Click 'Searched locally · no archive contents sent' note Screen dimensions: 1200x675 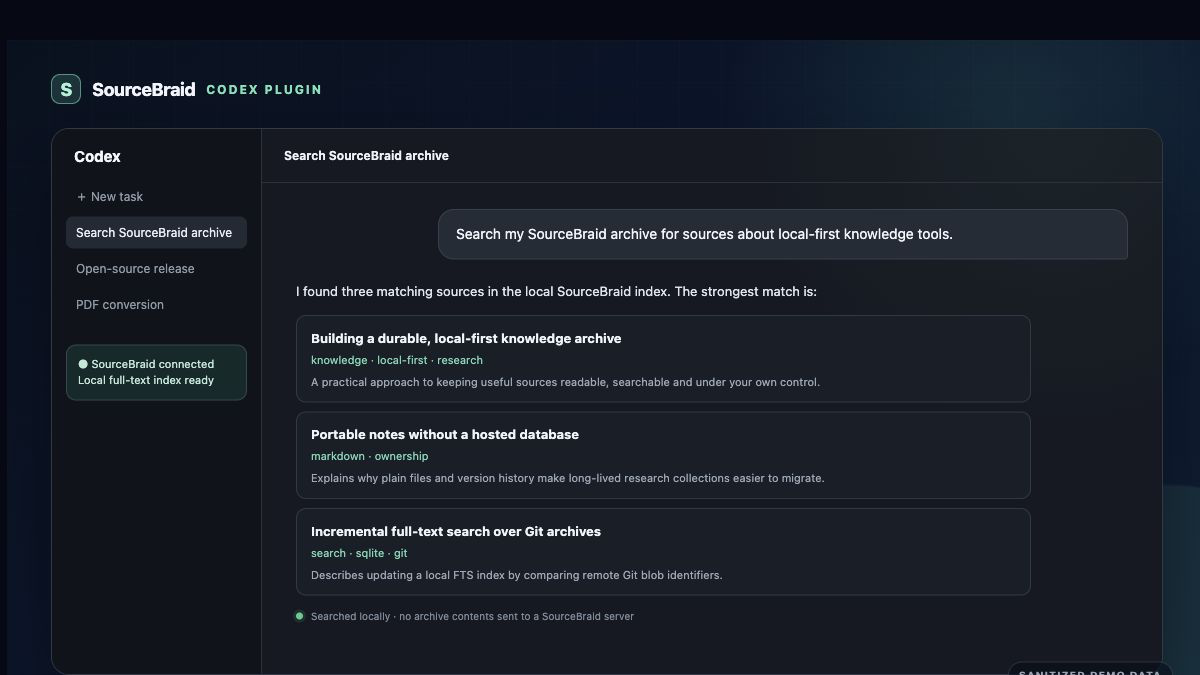click(x=472, y=616)
